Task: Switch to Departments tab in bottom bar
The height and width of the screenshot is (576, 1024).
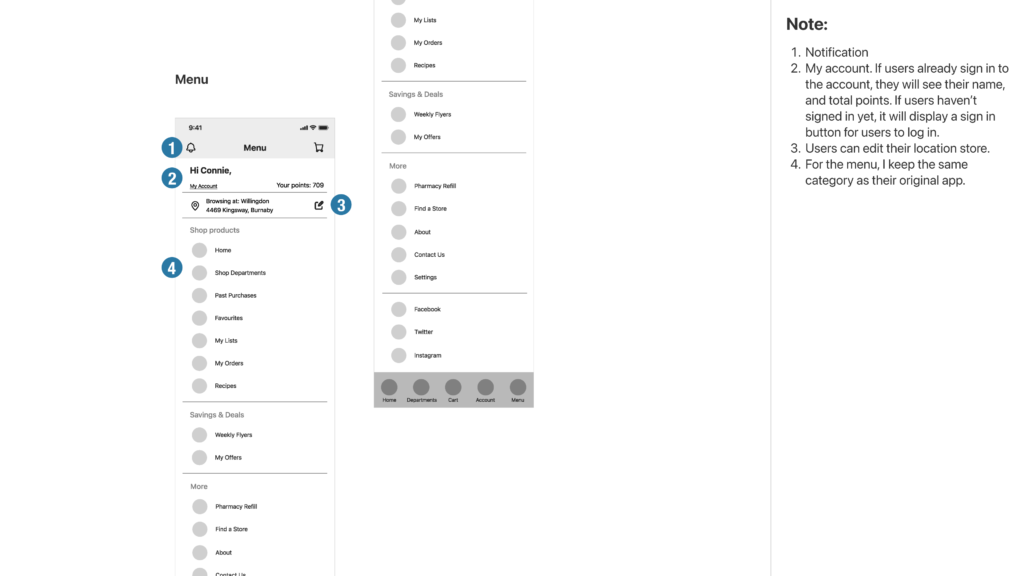Action: coord(421,389)
